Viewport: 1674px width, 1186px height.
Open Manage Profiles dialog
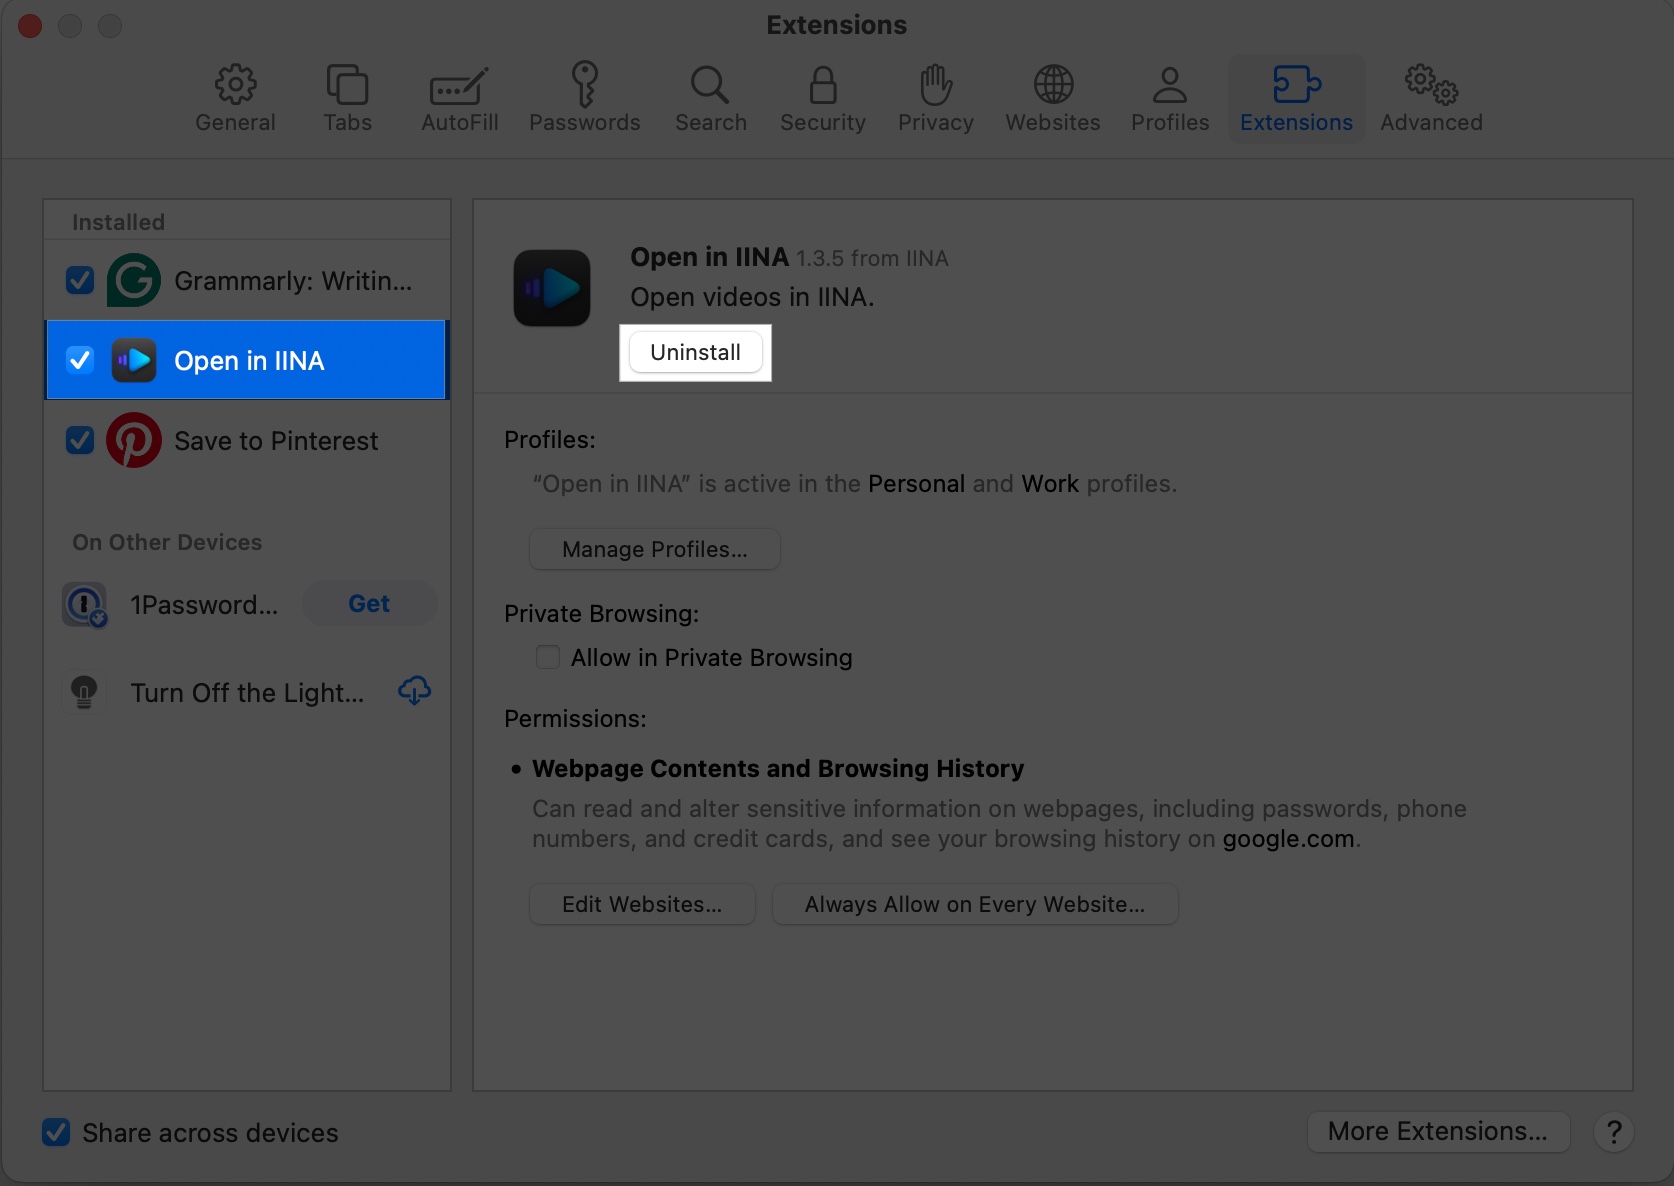[654, 549]
